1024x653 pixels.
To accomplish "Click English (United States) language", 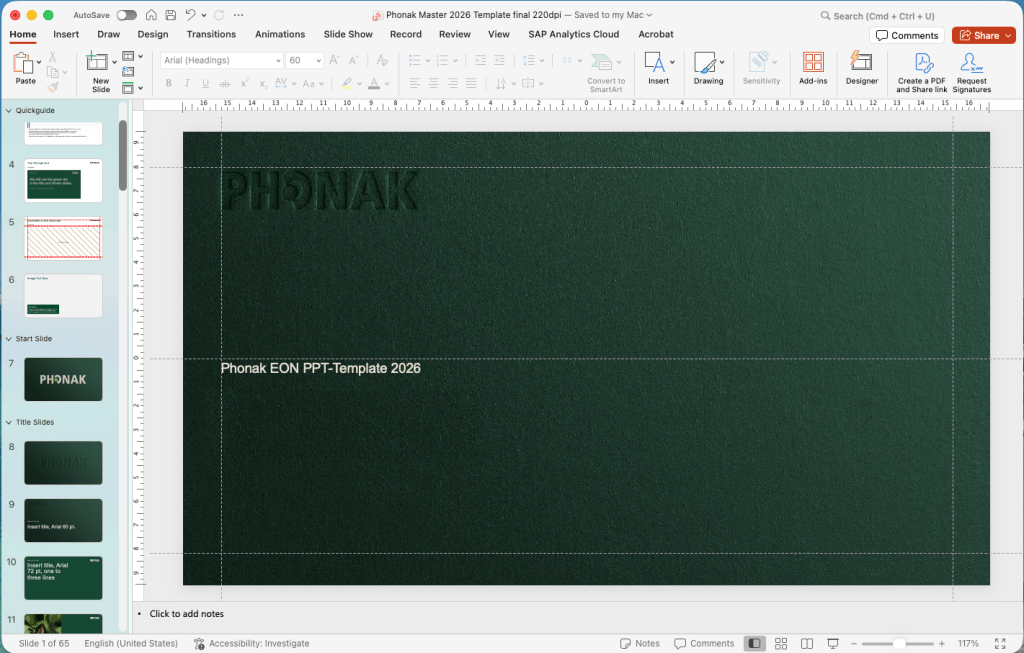I will coord(131,643).
